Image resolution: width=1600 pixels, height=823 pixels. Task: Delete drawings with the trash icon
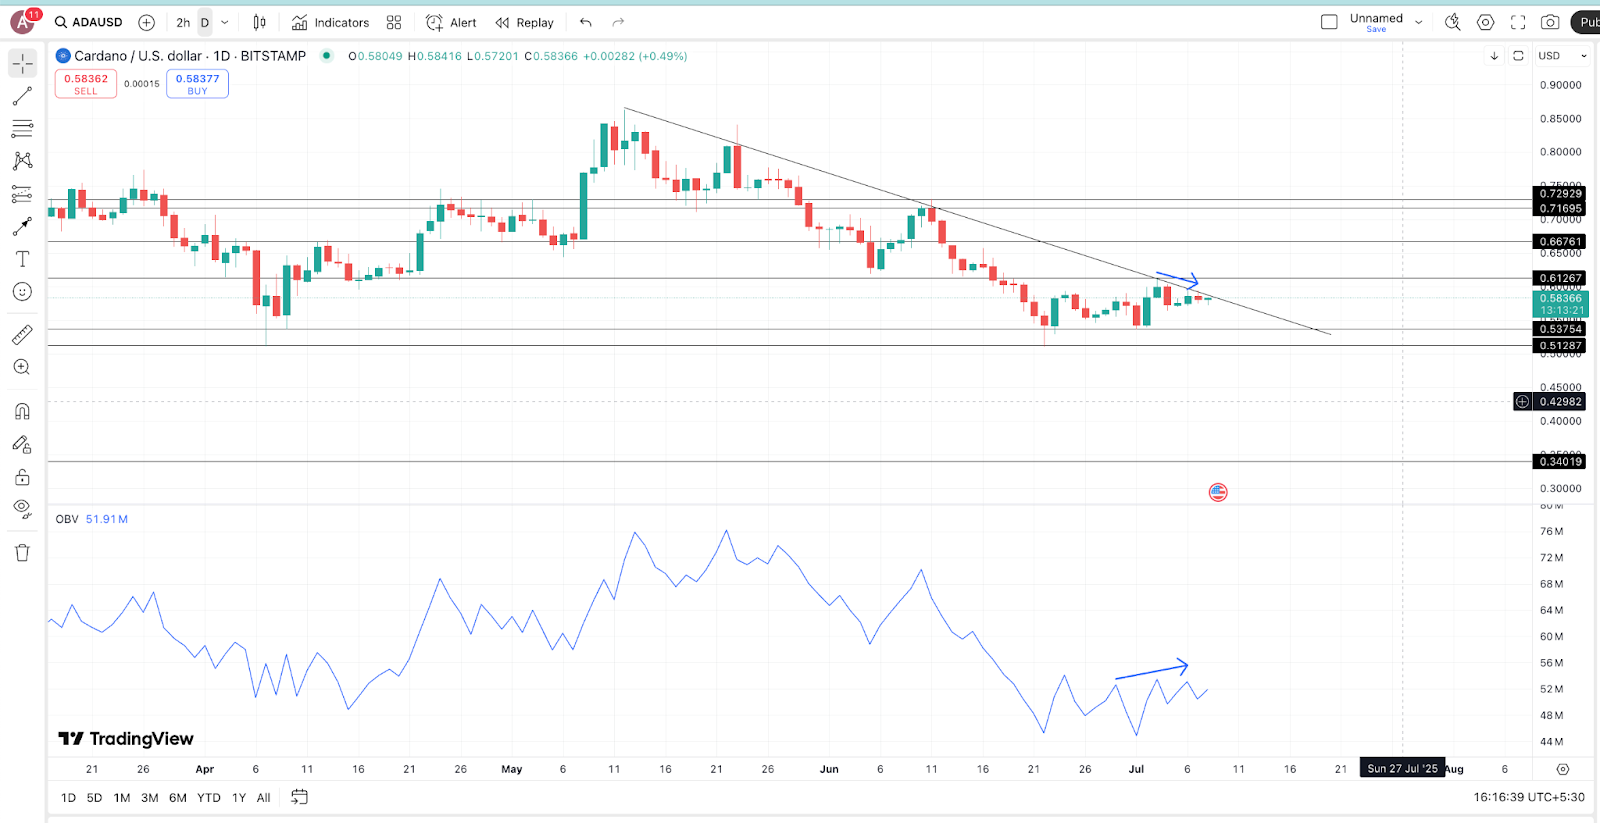click(22, 553)
